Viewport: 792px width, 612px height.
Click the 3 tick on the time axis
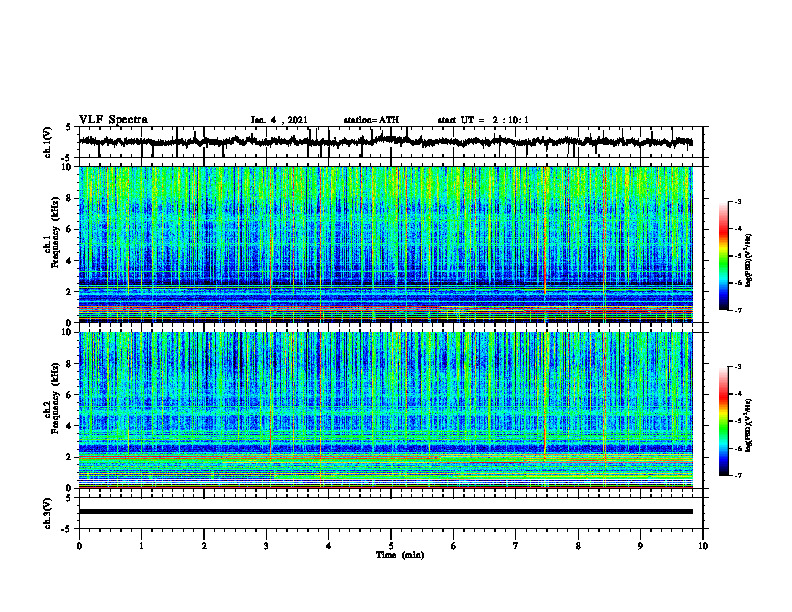point(266,546)
